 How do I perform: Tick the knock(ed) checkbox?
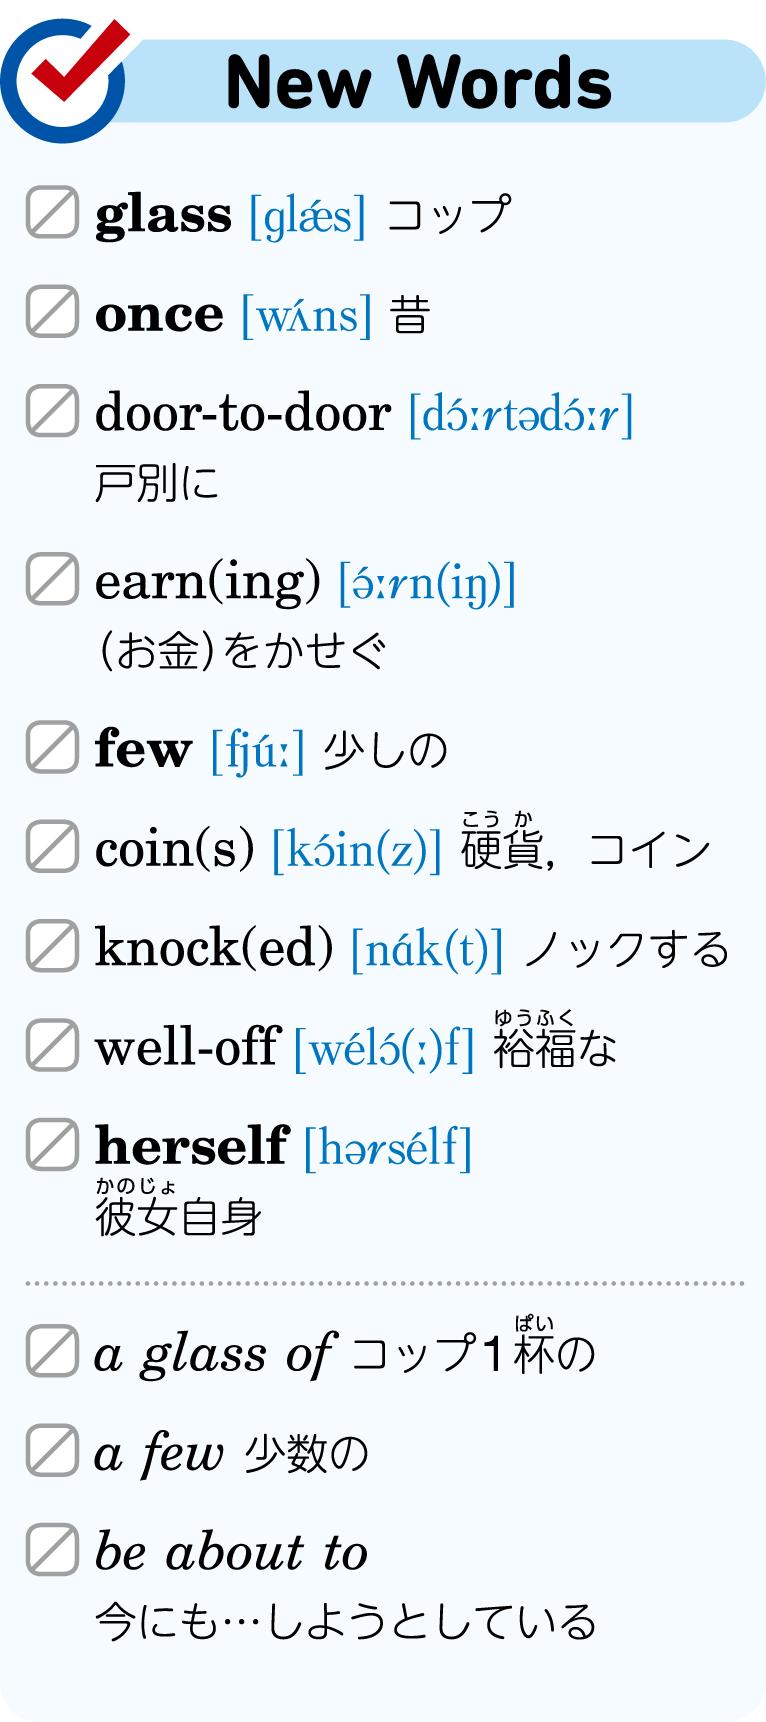click(52, 946)
